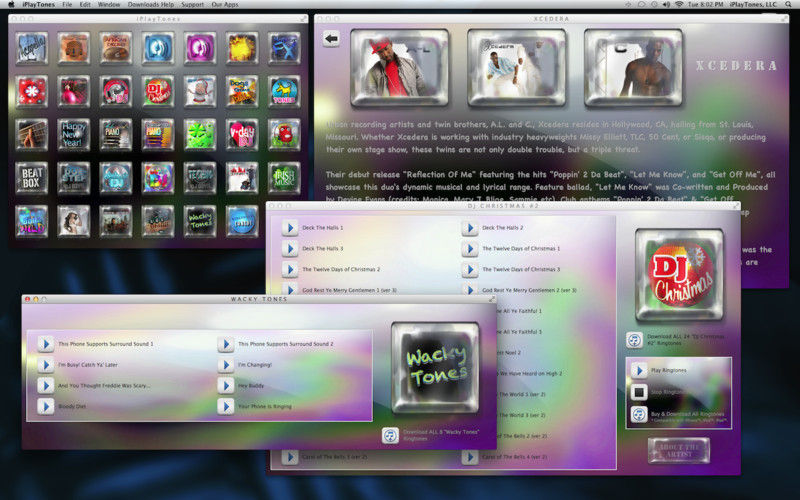Open the Happy New Year pack icon
The image size is (800, 500).
pos(73,135)
